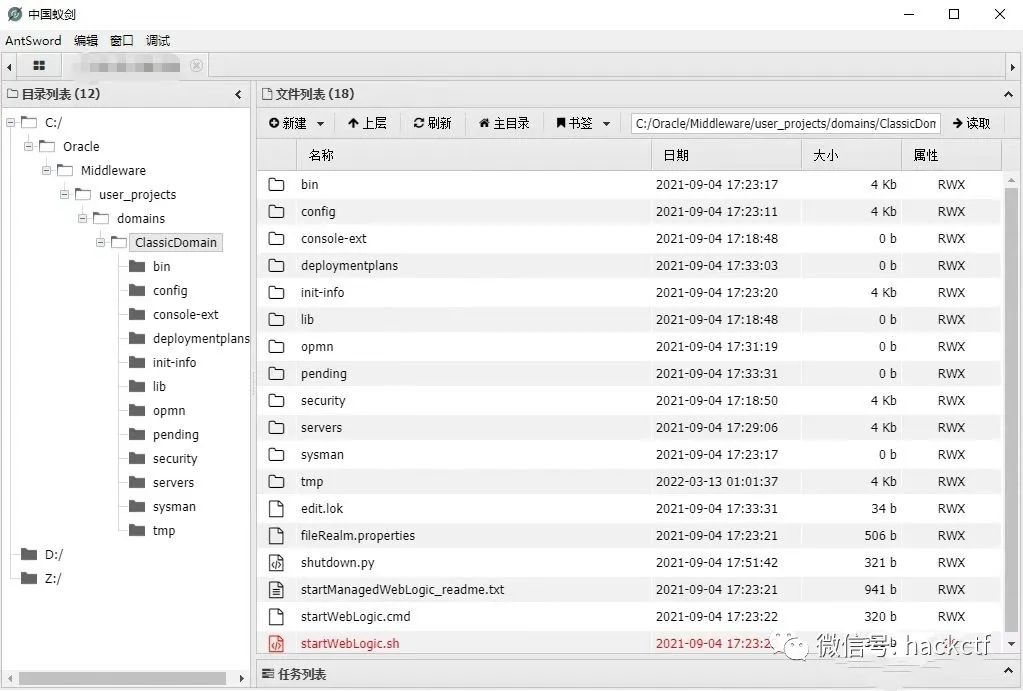Screen dimensions: 1023x691
Task: Collapse the ClassicDomain tree node
Action: point(100,242)
